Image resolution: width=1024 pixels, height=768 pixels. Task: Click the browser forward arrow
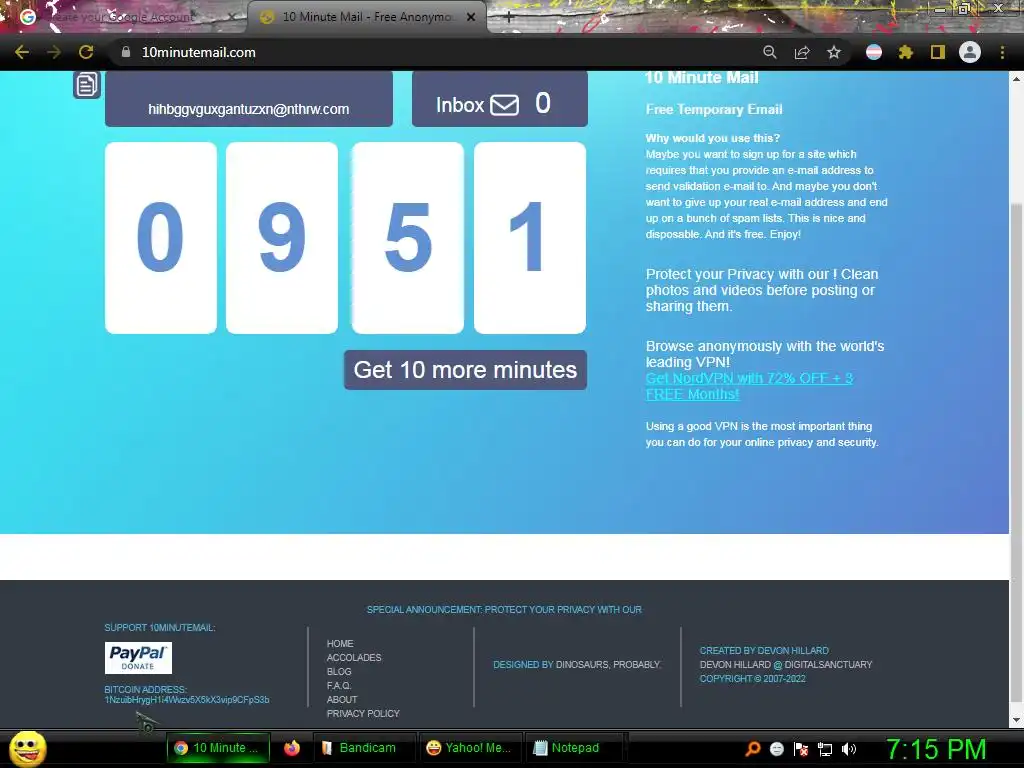pyautogui.click(x=54, y=52)
